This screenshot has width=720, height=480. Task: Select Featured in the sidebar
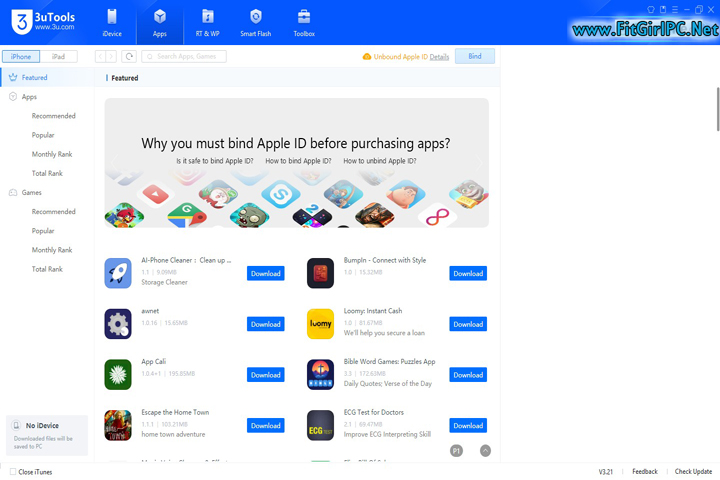[34, 77]
